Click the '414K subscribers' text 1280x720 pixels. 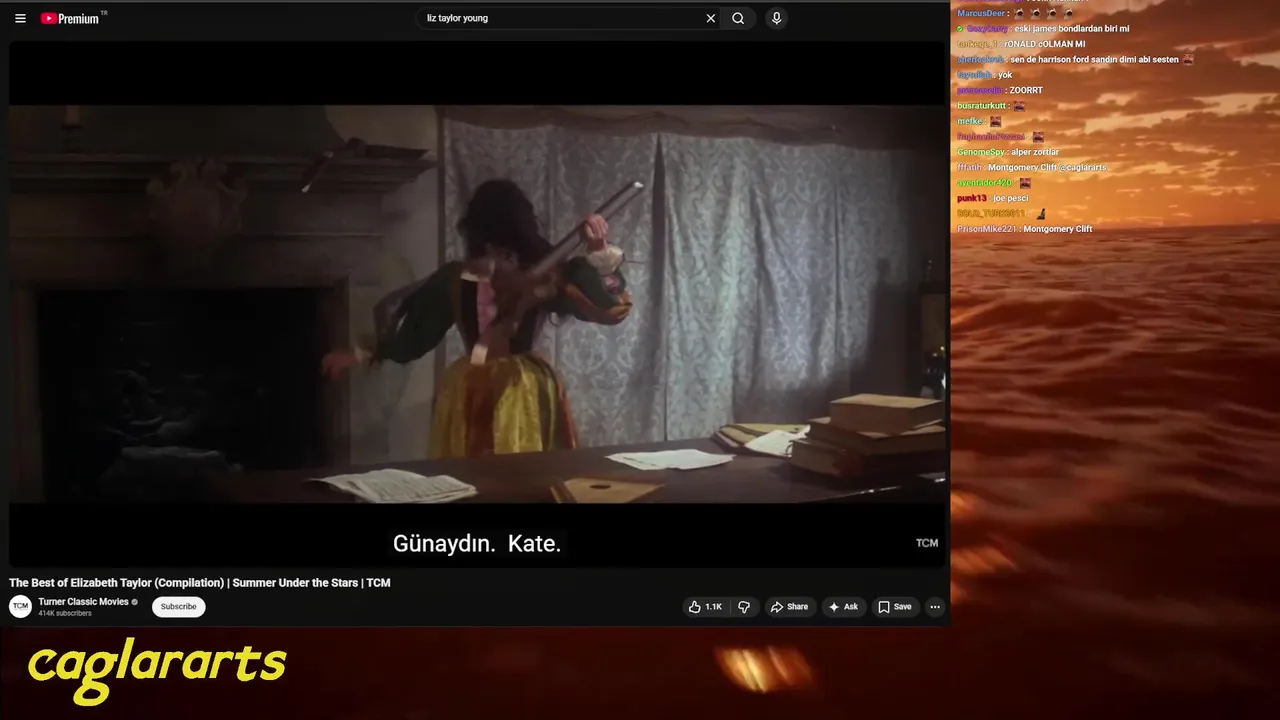point(65,613)
